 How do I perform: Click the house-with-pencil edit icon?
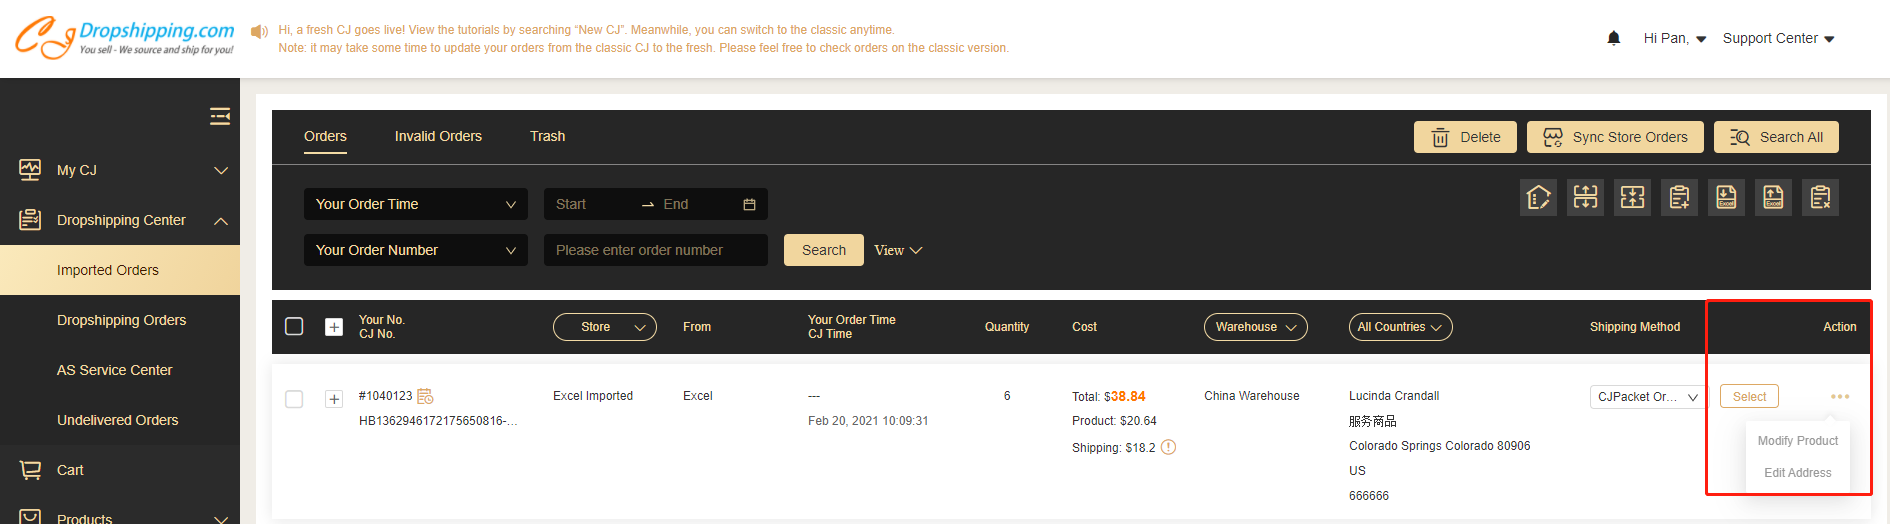click(x=1539, y=198)
